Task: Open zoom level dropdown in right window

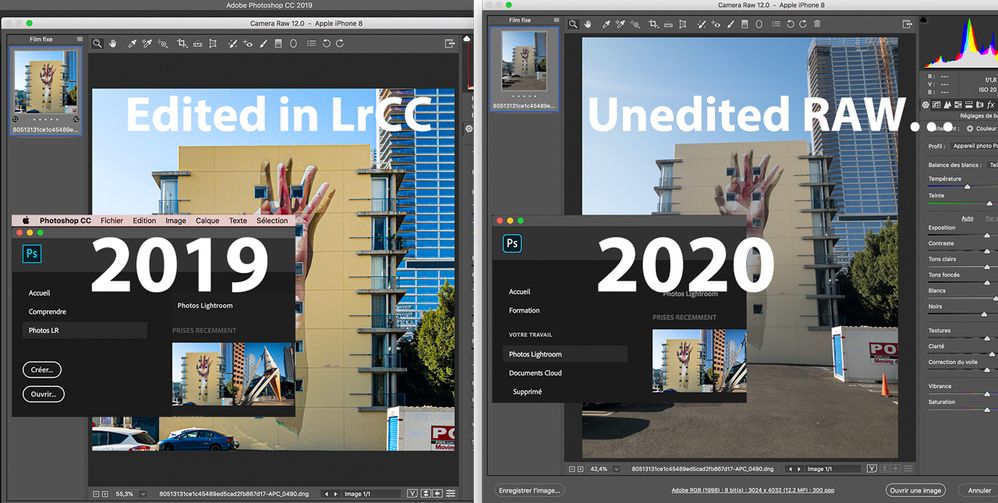Action: pyautogui.click(x=616, y=469)
